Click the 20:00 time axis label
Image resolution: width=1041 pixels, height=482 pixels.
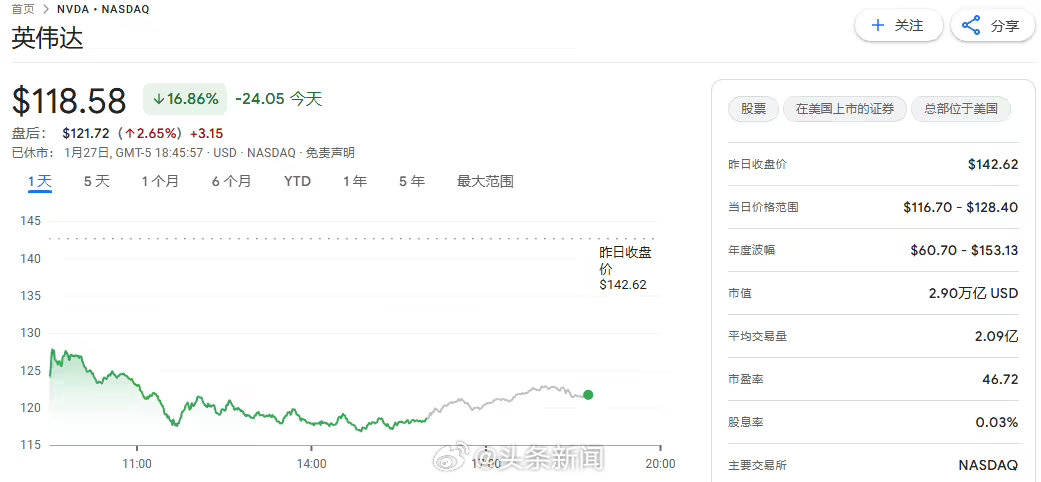pos(660,463)
